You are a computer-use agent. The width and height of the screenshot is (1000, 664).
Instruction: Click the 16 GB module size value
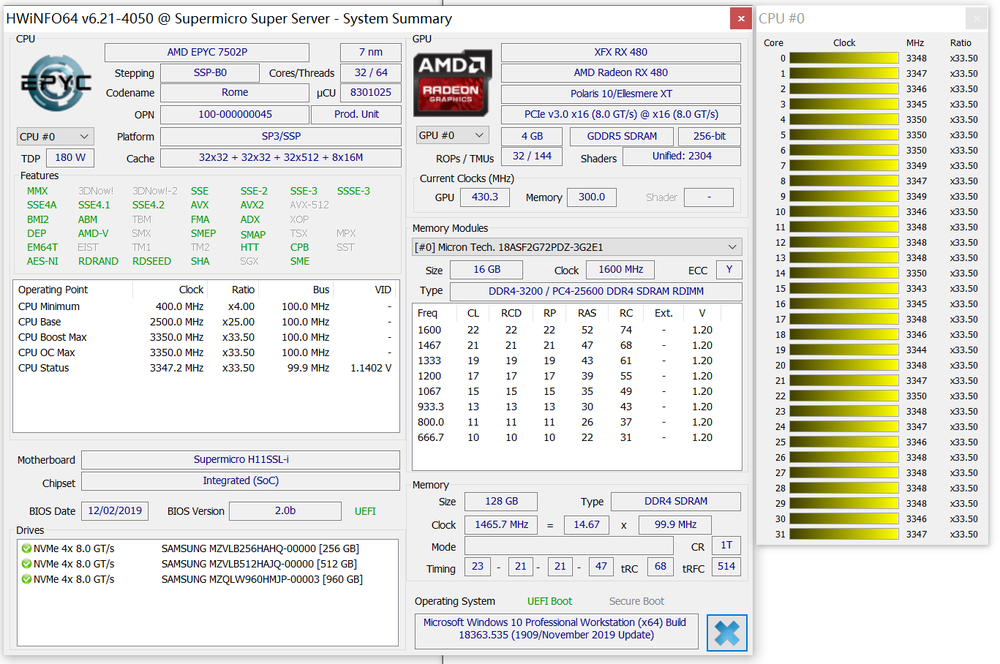[487, 270]
